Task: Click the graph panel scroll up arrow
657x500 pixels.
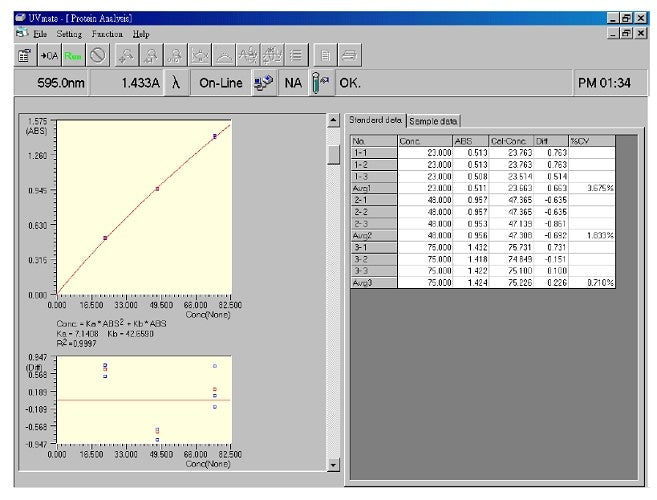Action: click(333, 120)
